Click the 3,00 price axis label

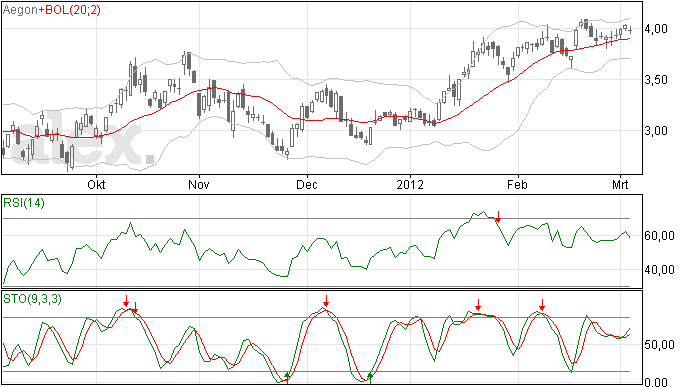click(656, 131)
